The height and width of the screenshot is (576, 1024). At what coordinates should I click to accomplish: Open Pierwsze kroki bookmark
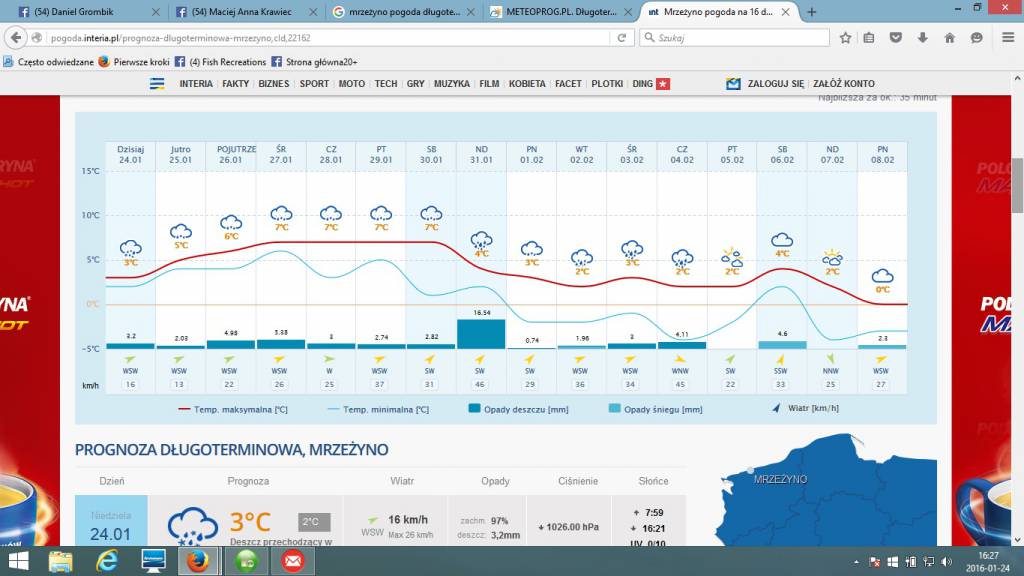(x=134, y=62)
